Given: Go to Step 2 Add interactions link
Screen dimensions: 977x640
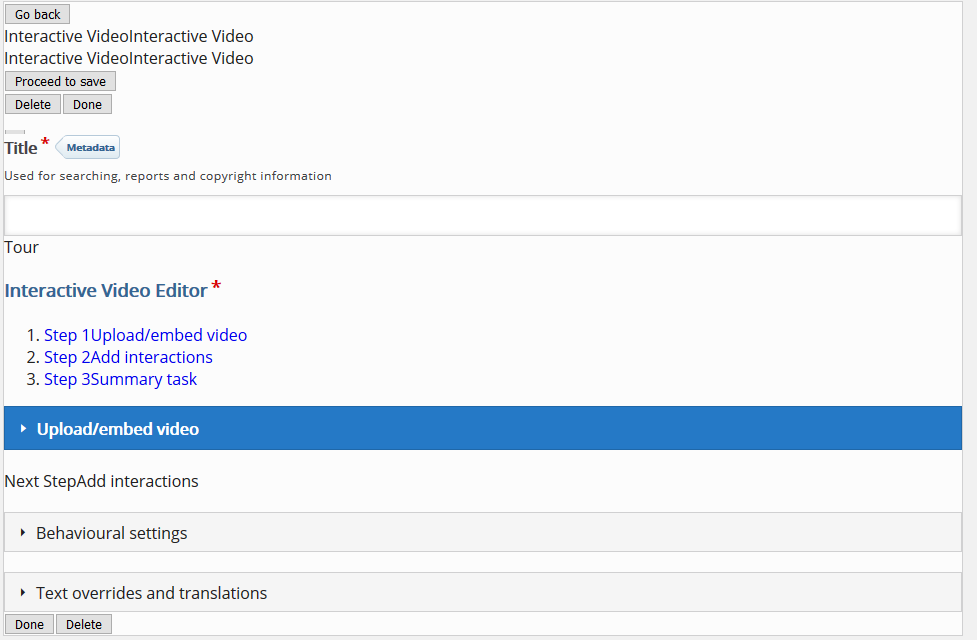Looking at the screenshot, I should click(128, 357).
